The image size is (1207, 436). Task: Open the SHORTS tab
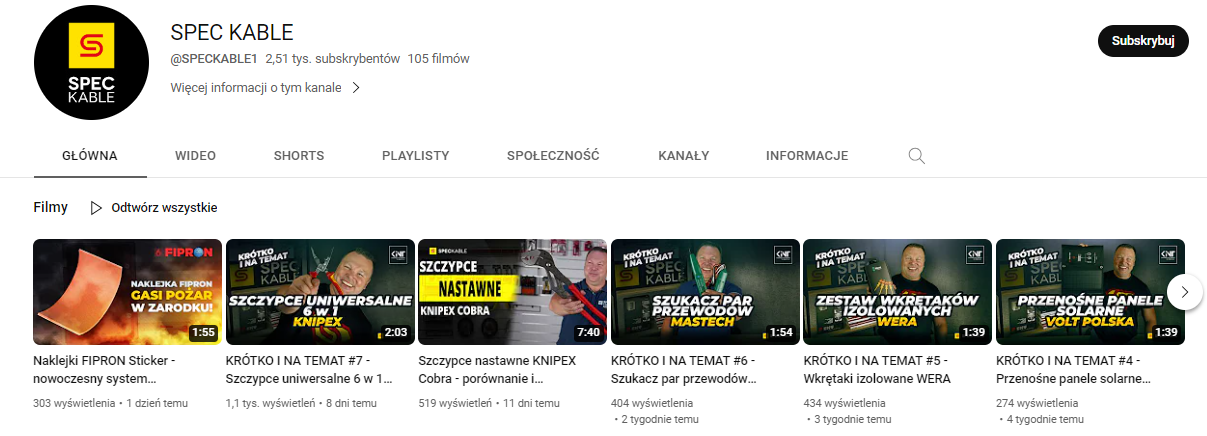point(299,156)
